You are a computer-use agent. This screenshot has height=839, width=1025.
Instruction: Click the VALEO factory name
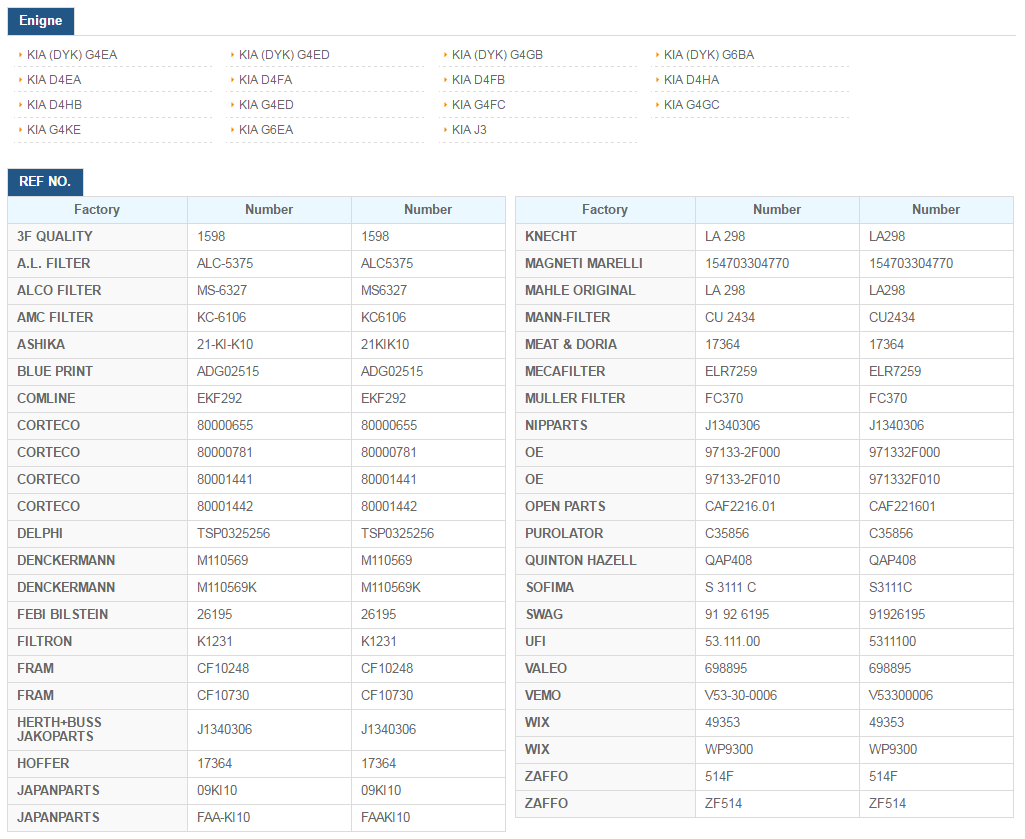tap(546, 669)
